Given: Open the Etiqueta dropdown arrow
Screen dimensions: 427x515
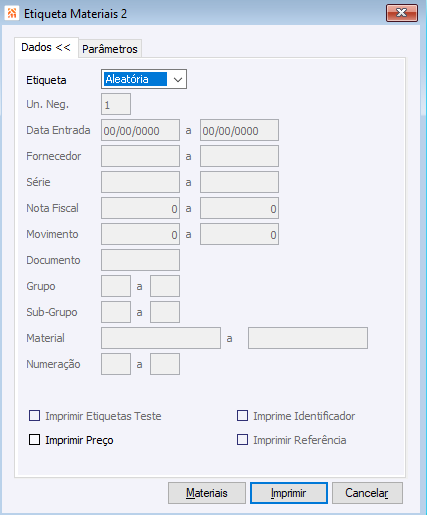Looking at the screenshot, I should [178, 79].
